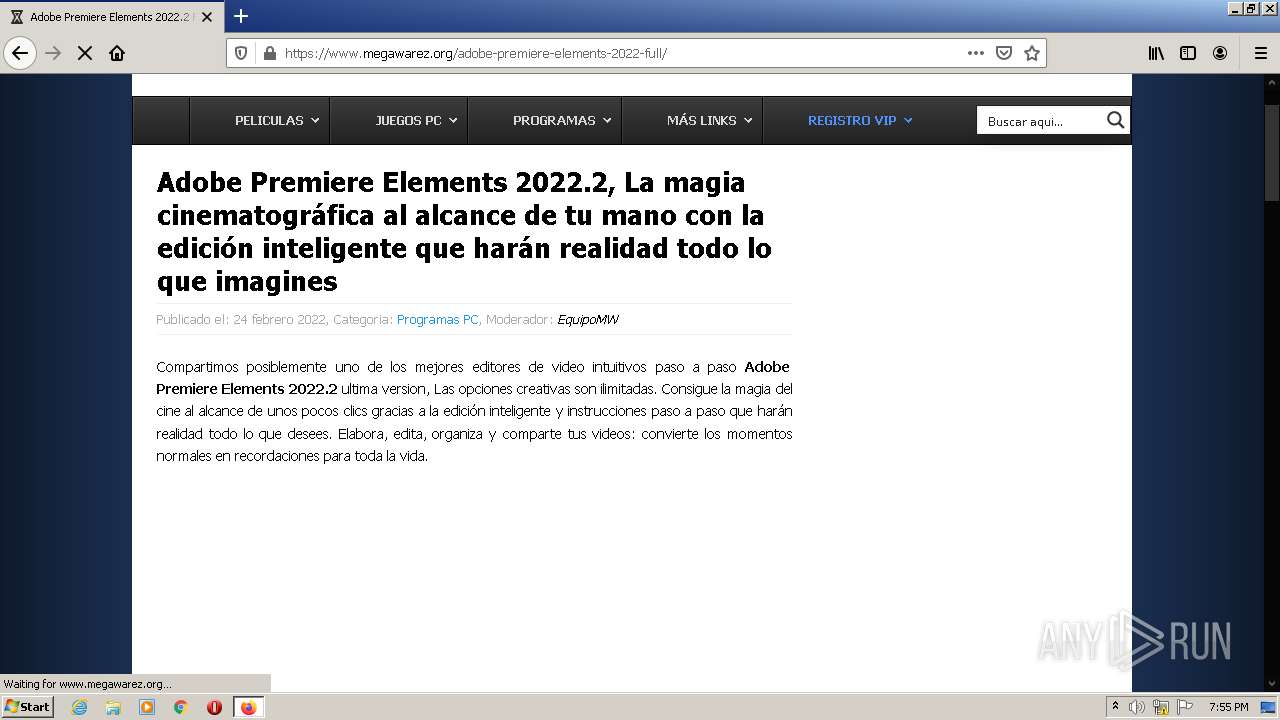This screenshot has height=720, width=1280.
Task: Open a new browser tab
Action: click(x=241, y=16)
